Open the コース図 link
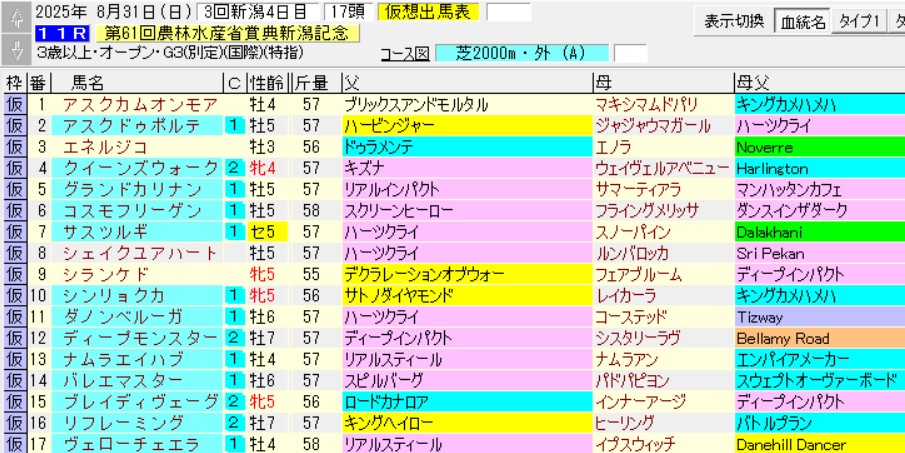The image size is (905, 453). (406, 53)
